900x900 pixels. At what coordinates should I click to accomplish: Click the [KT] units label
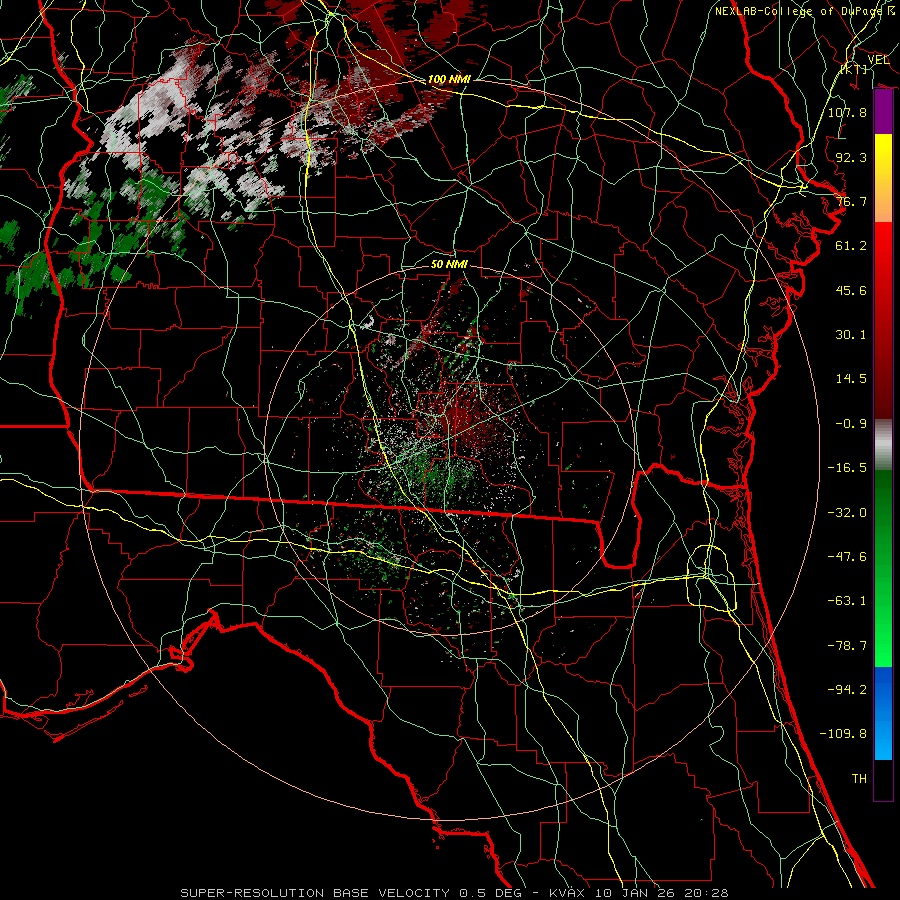point(854,69)
